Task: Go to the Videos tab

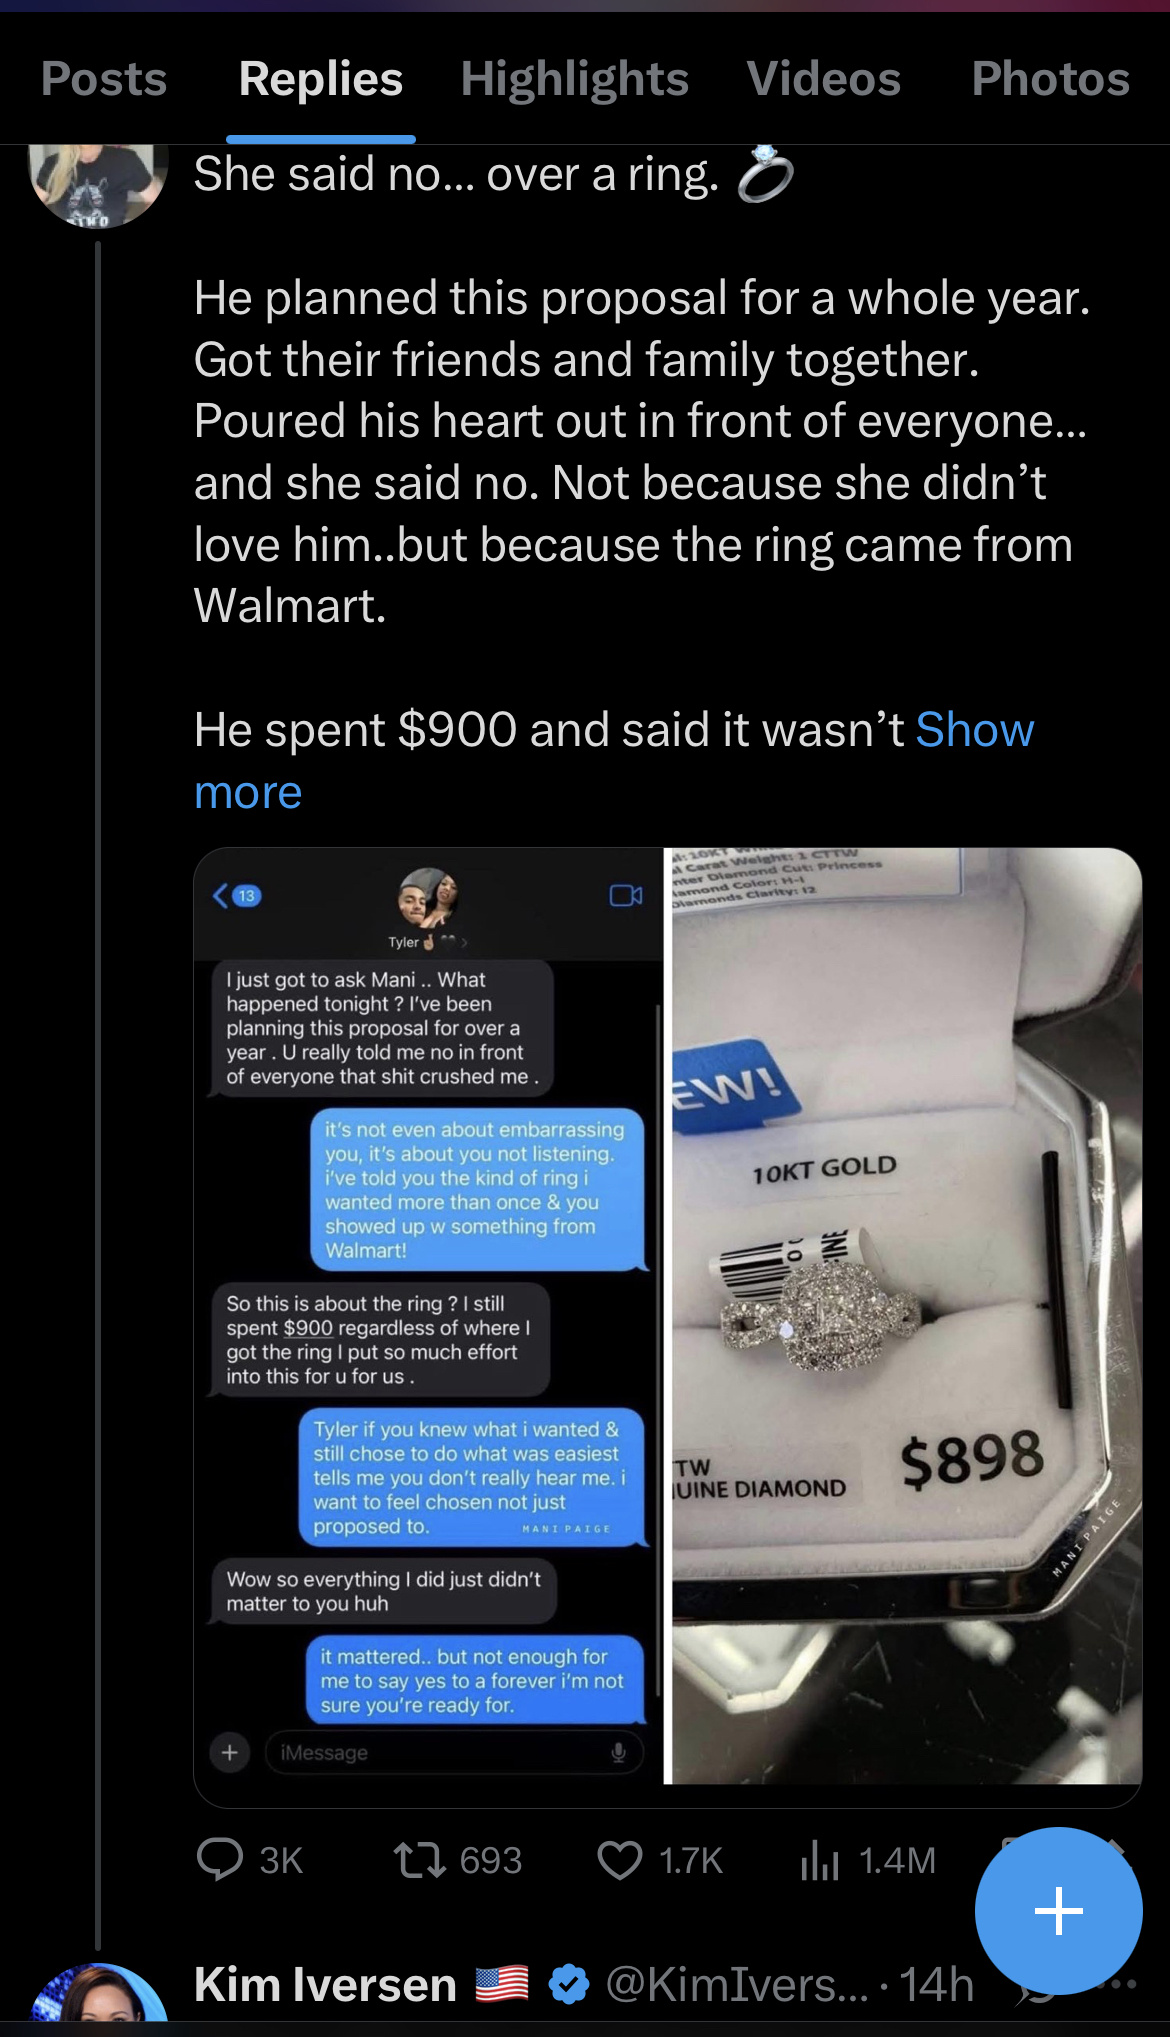Action: pos(824,79)
